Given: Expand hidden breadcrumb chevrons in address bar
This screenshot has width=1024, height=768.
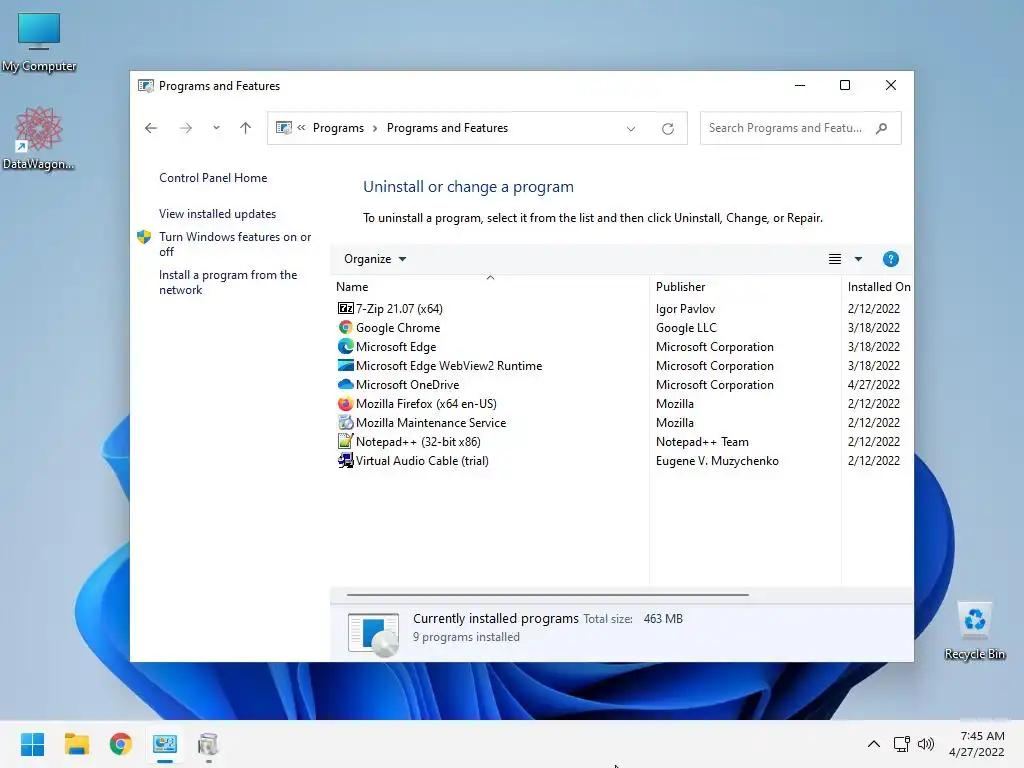Looking at the screenshot, I should 301,128.
